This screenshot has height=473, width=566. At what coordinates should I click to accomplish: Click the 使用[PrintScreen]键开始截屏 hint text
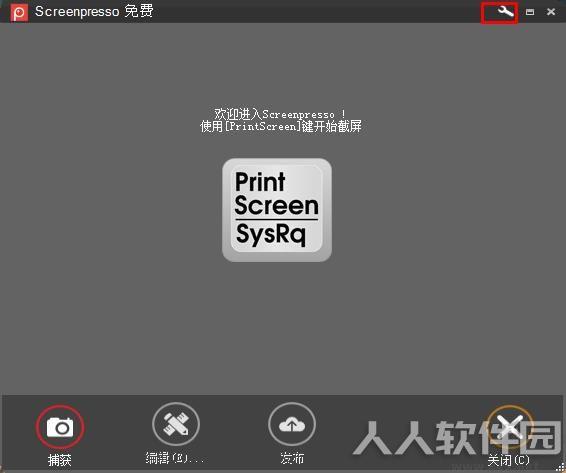(x=281, y=127)
